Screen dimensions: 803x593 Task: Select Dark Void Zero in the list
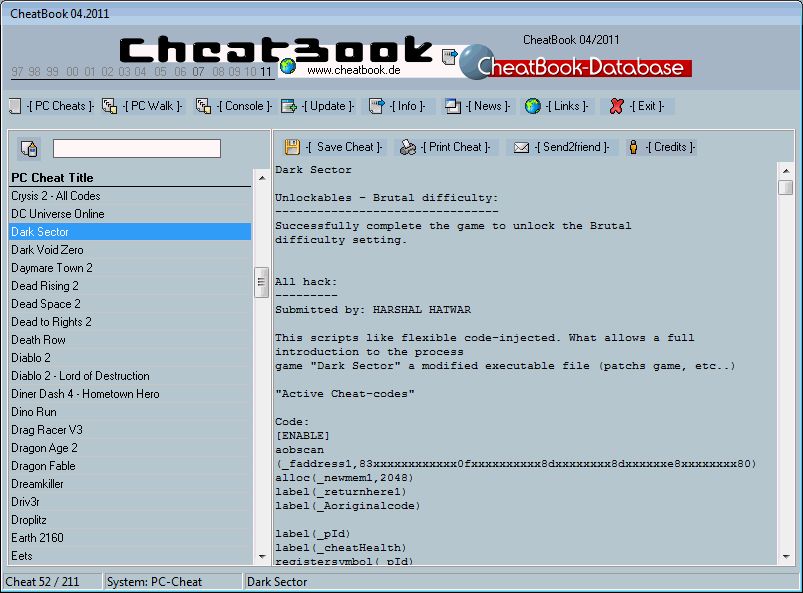(x=131, y=250)
